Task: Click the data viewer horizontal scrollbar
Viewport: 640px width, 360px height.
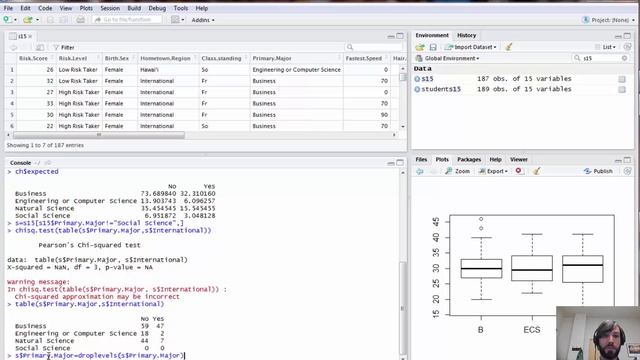Action: pyautogui.click(x=99, y=135)
